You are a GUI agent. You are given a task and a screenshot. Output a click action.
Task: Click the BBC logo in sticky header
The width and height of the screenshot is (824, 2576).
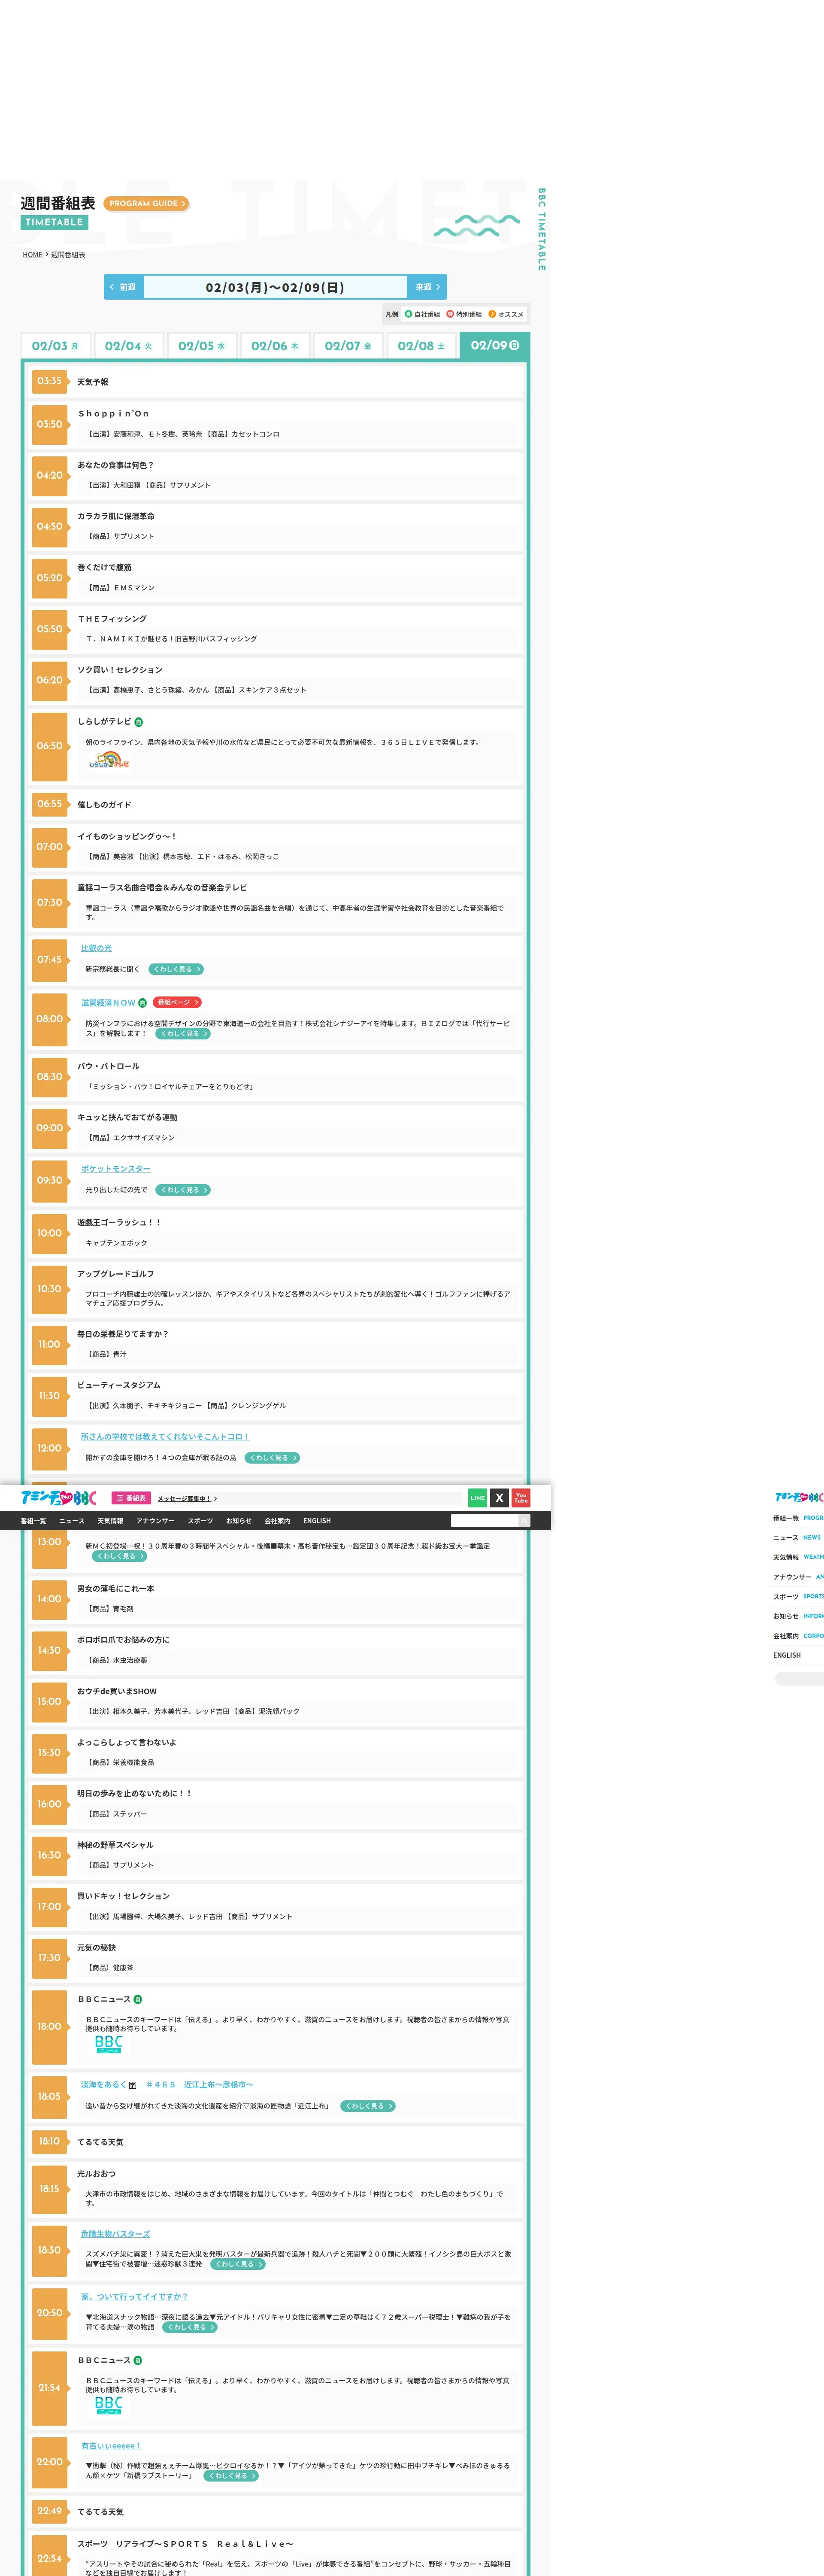[59, 1497]
